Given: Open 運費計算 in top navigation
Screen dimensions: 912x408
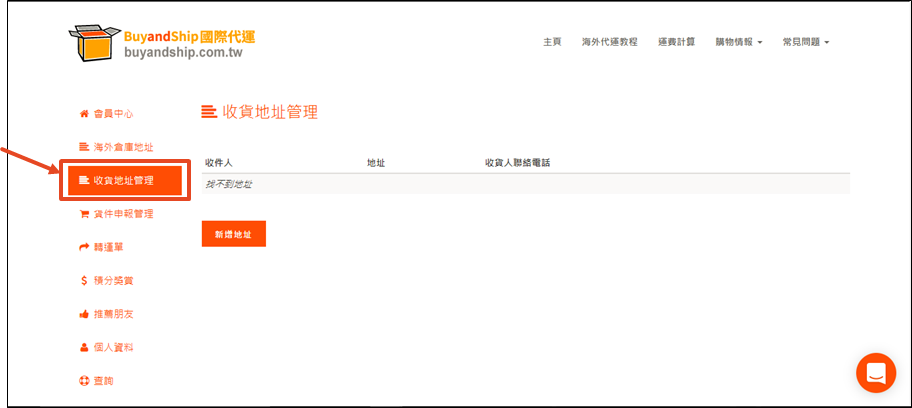Looking at the screenshot, I should (676, 42).
